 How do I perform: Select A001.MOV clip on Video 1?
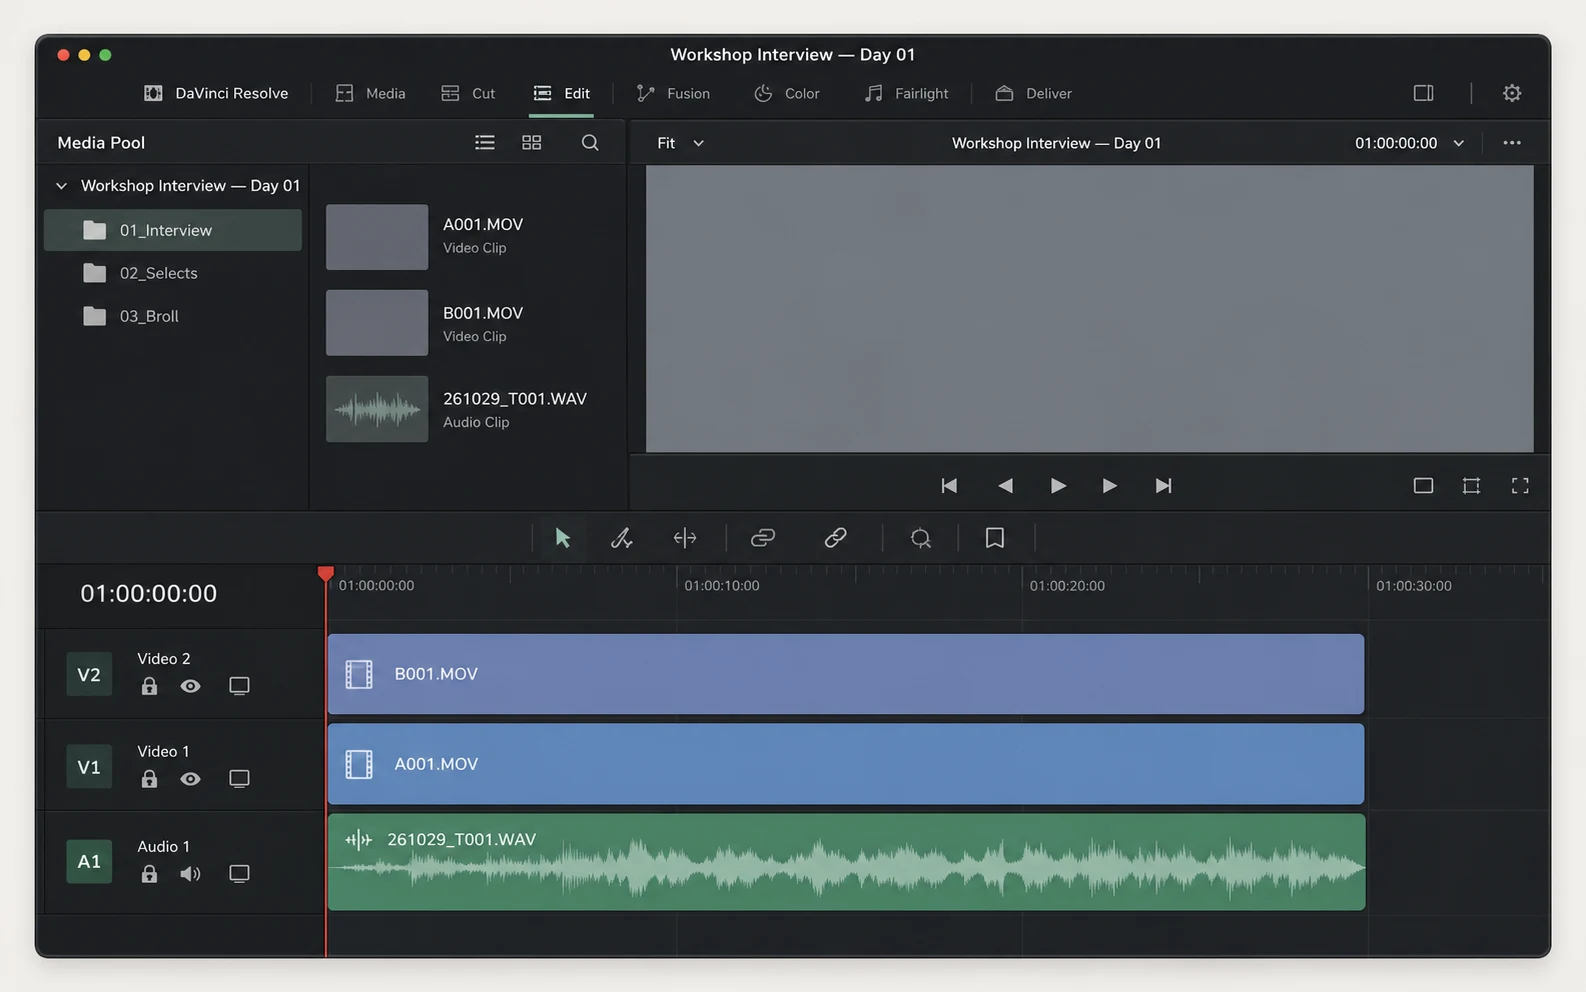[846, 764]
